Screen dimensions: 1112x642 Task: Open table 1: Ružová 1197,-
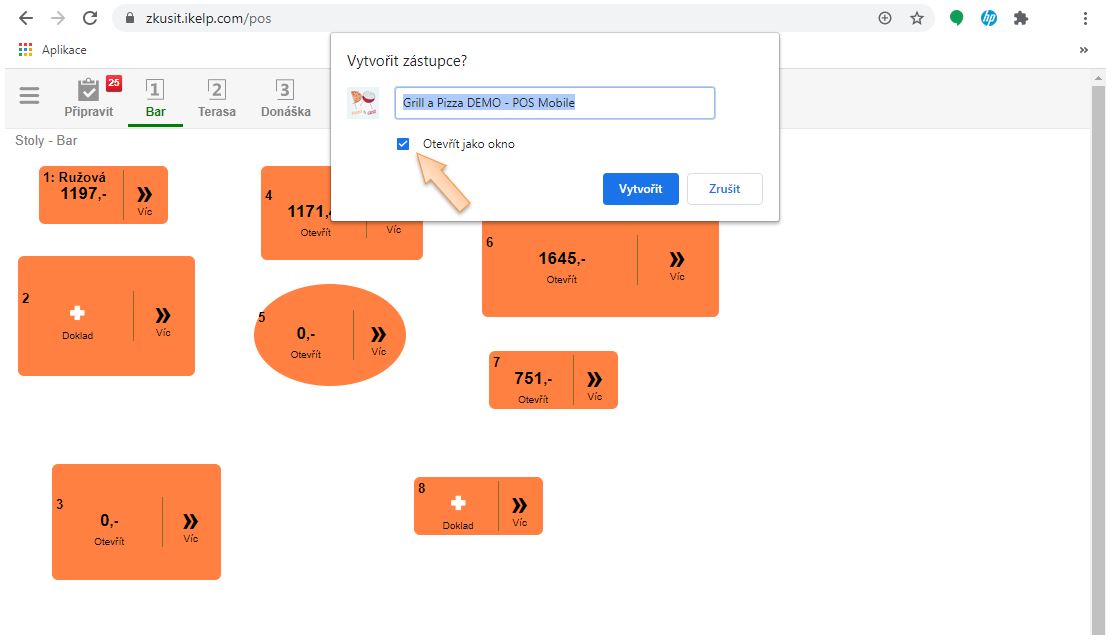pos(81,194)
